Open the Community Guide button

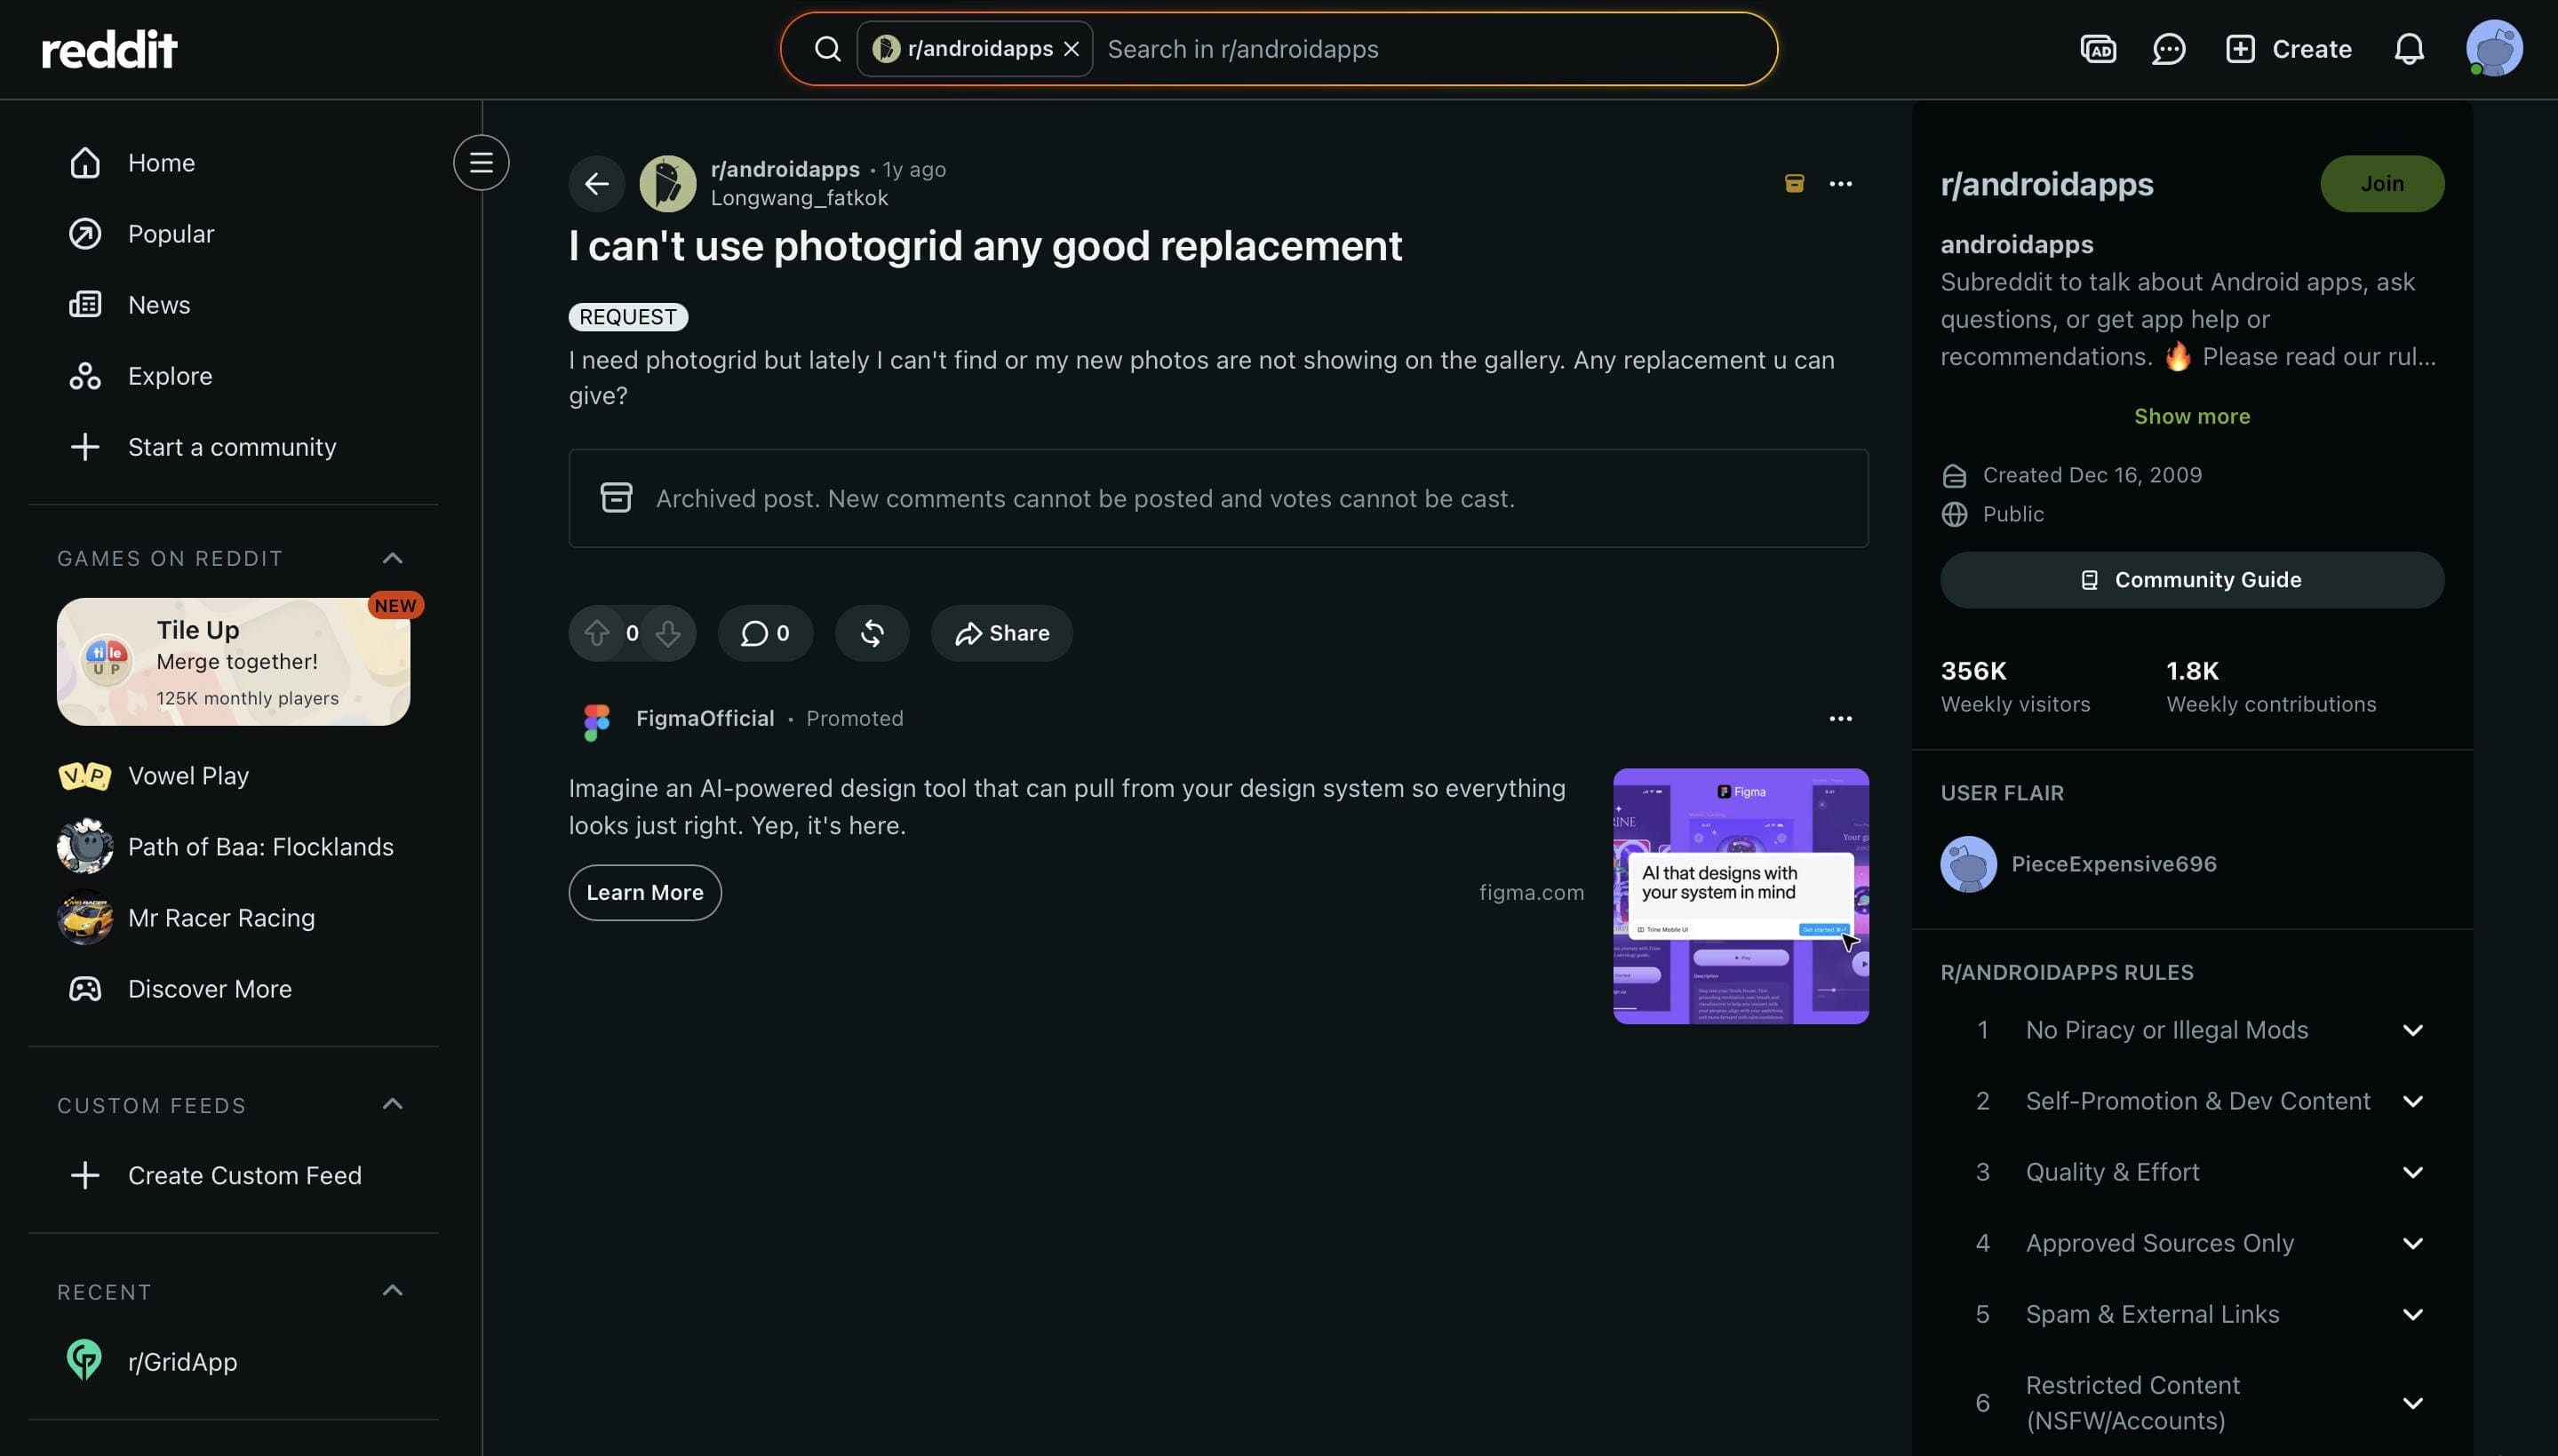(2192, 580)
